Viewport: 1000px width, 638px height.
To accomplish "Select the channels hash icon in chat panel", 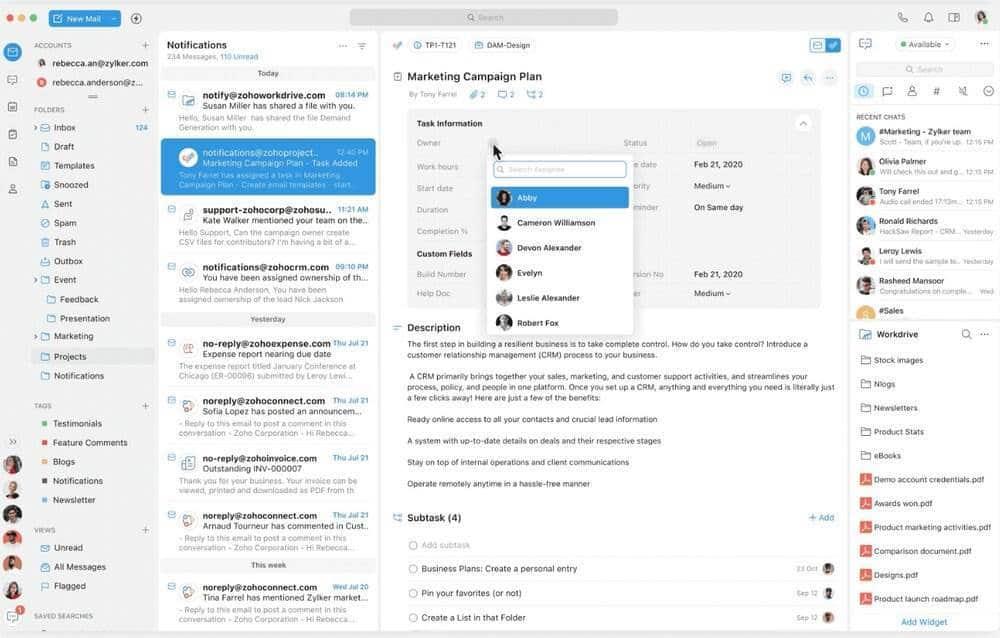I will click(937, 91).
